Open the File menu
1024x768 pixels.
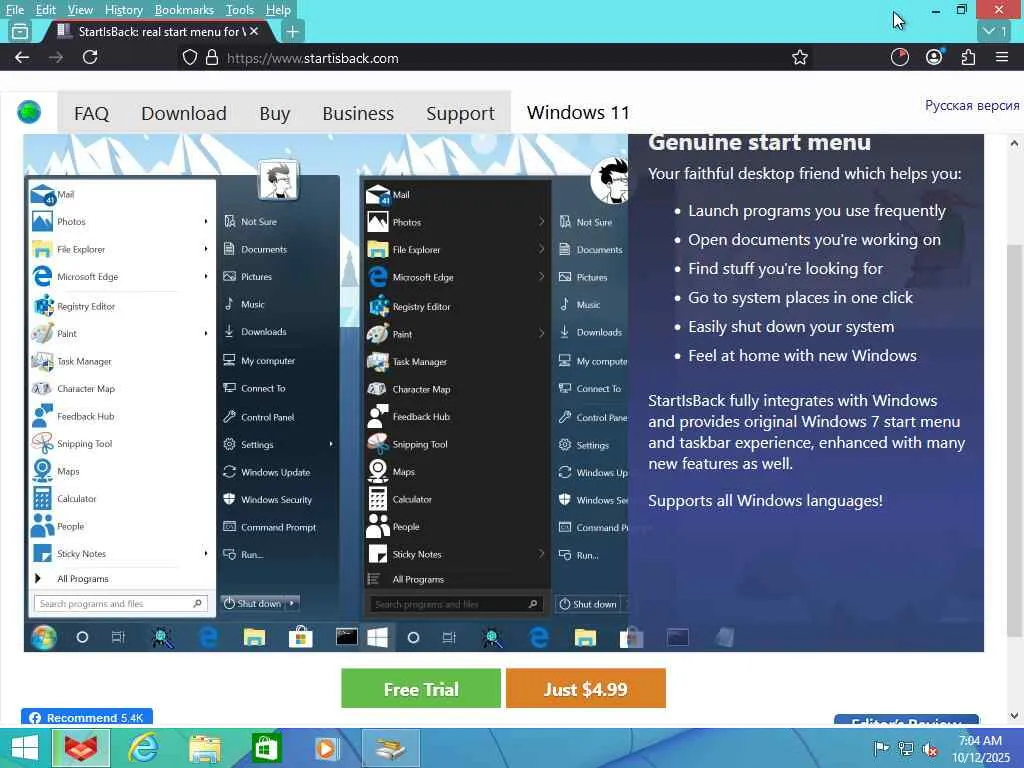pos(14,10)
